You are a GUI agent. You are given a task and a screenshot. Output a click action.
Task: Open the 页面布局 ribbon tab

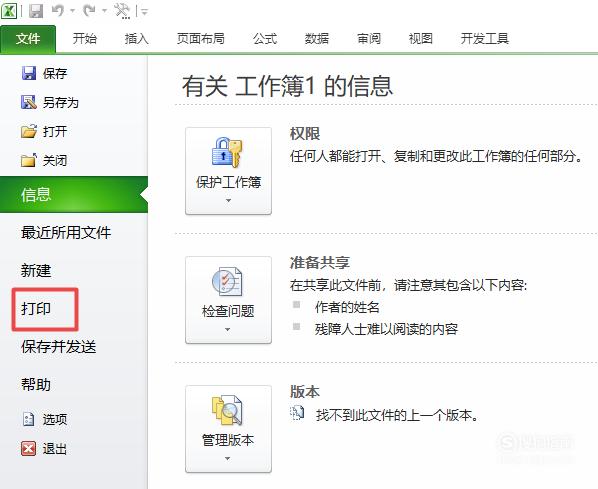(201, 39)
